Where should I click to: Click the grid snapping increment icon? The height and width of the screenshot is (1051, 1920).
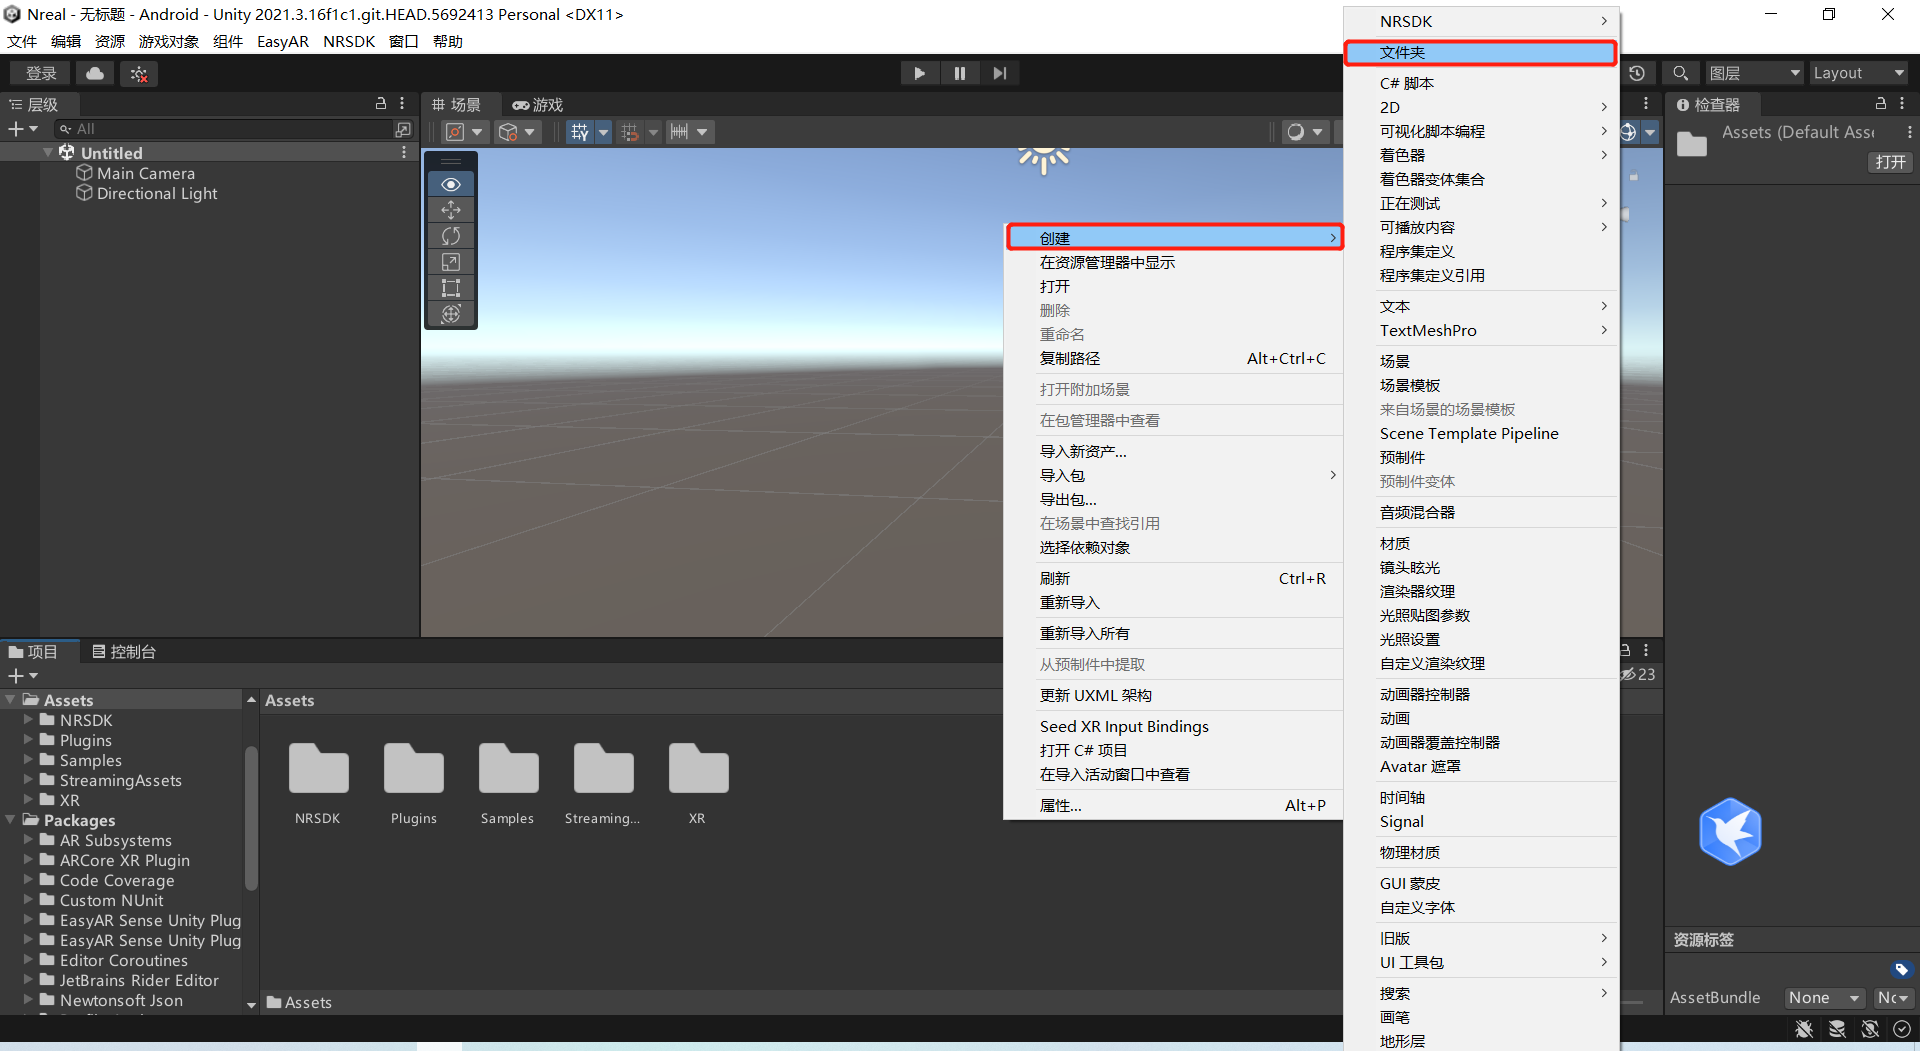coord(630,132)
